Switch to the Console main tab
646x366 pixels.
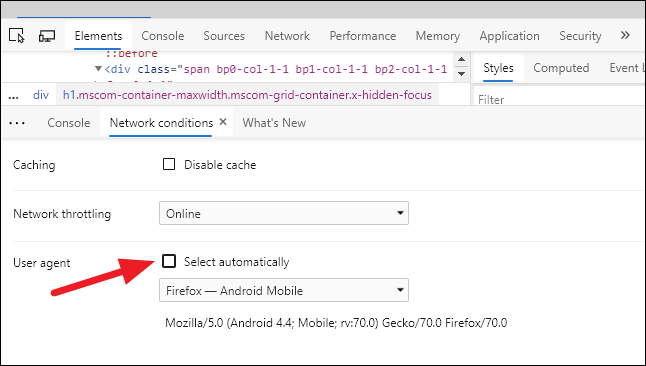click(163, 36)
